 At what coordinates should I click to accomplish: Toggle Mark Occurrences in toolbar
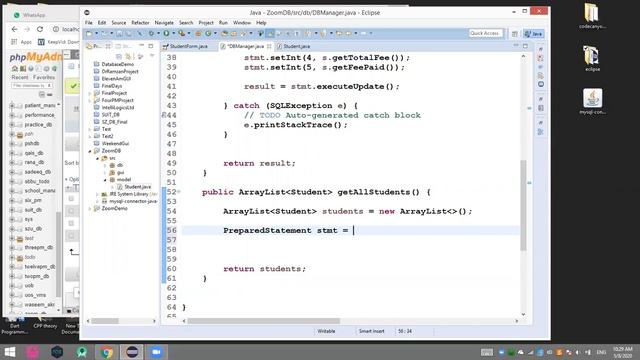point(270,33)
